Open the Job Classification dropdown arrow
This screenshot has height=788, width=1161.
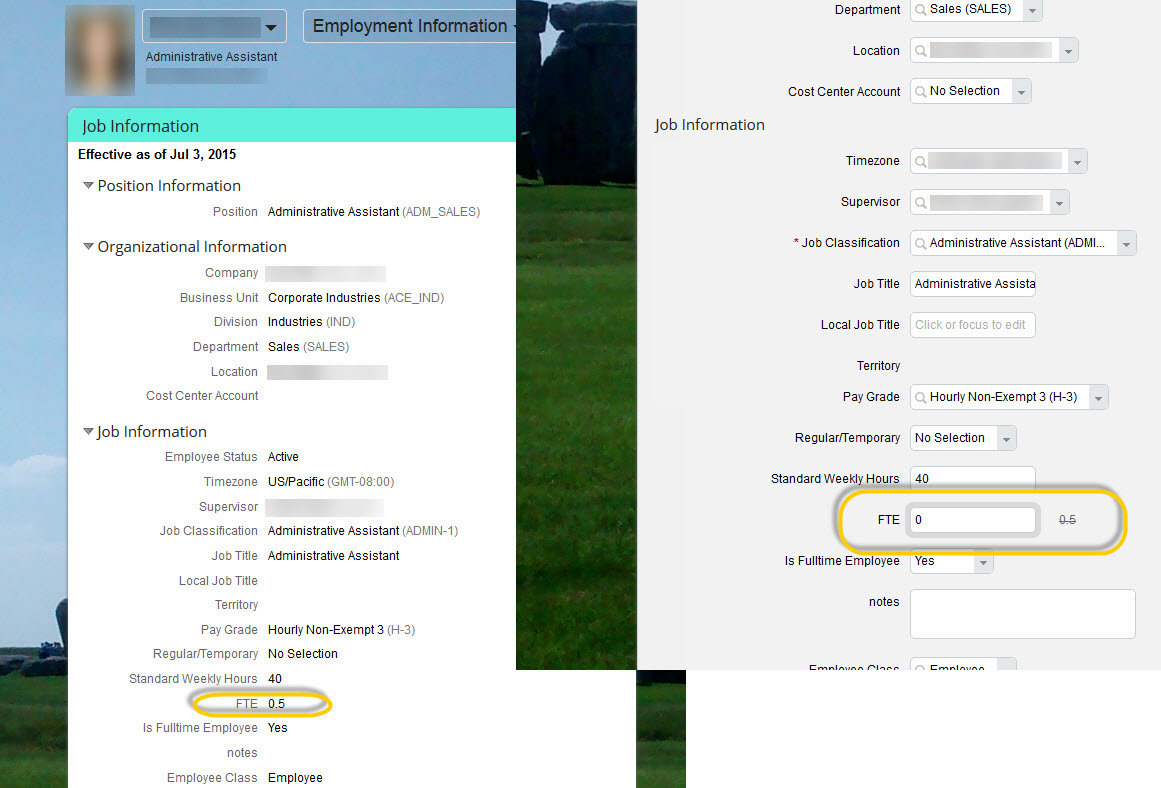pos(1127,243)
